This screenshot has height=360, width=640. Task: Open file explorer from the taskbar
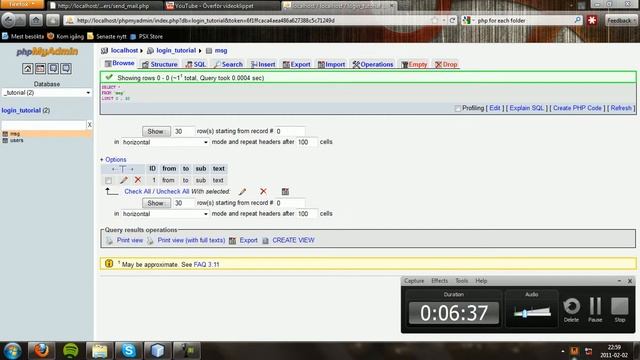point(100,351)
